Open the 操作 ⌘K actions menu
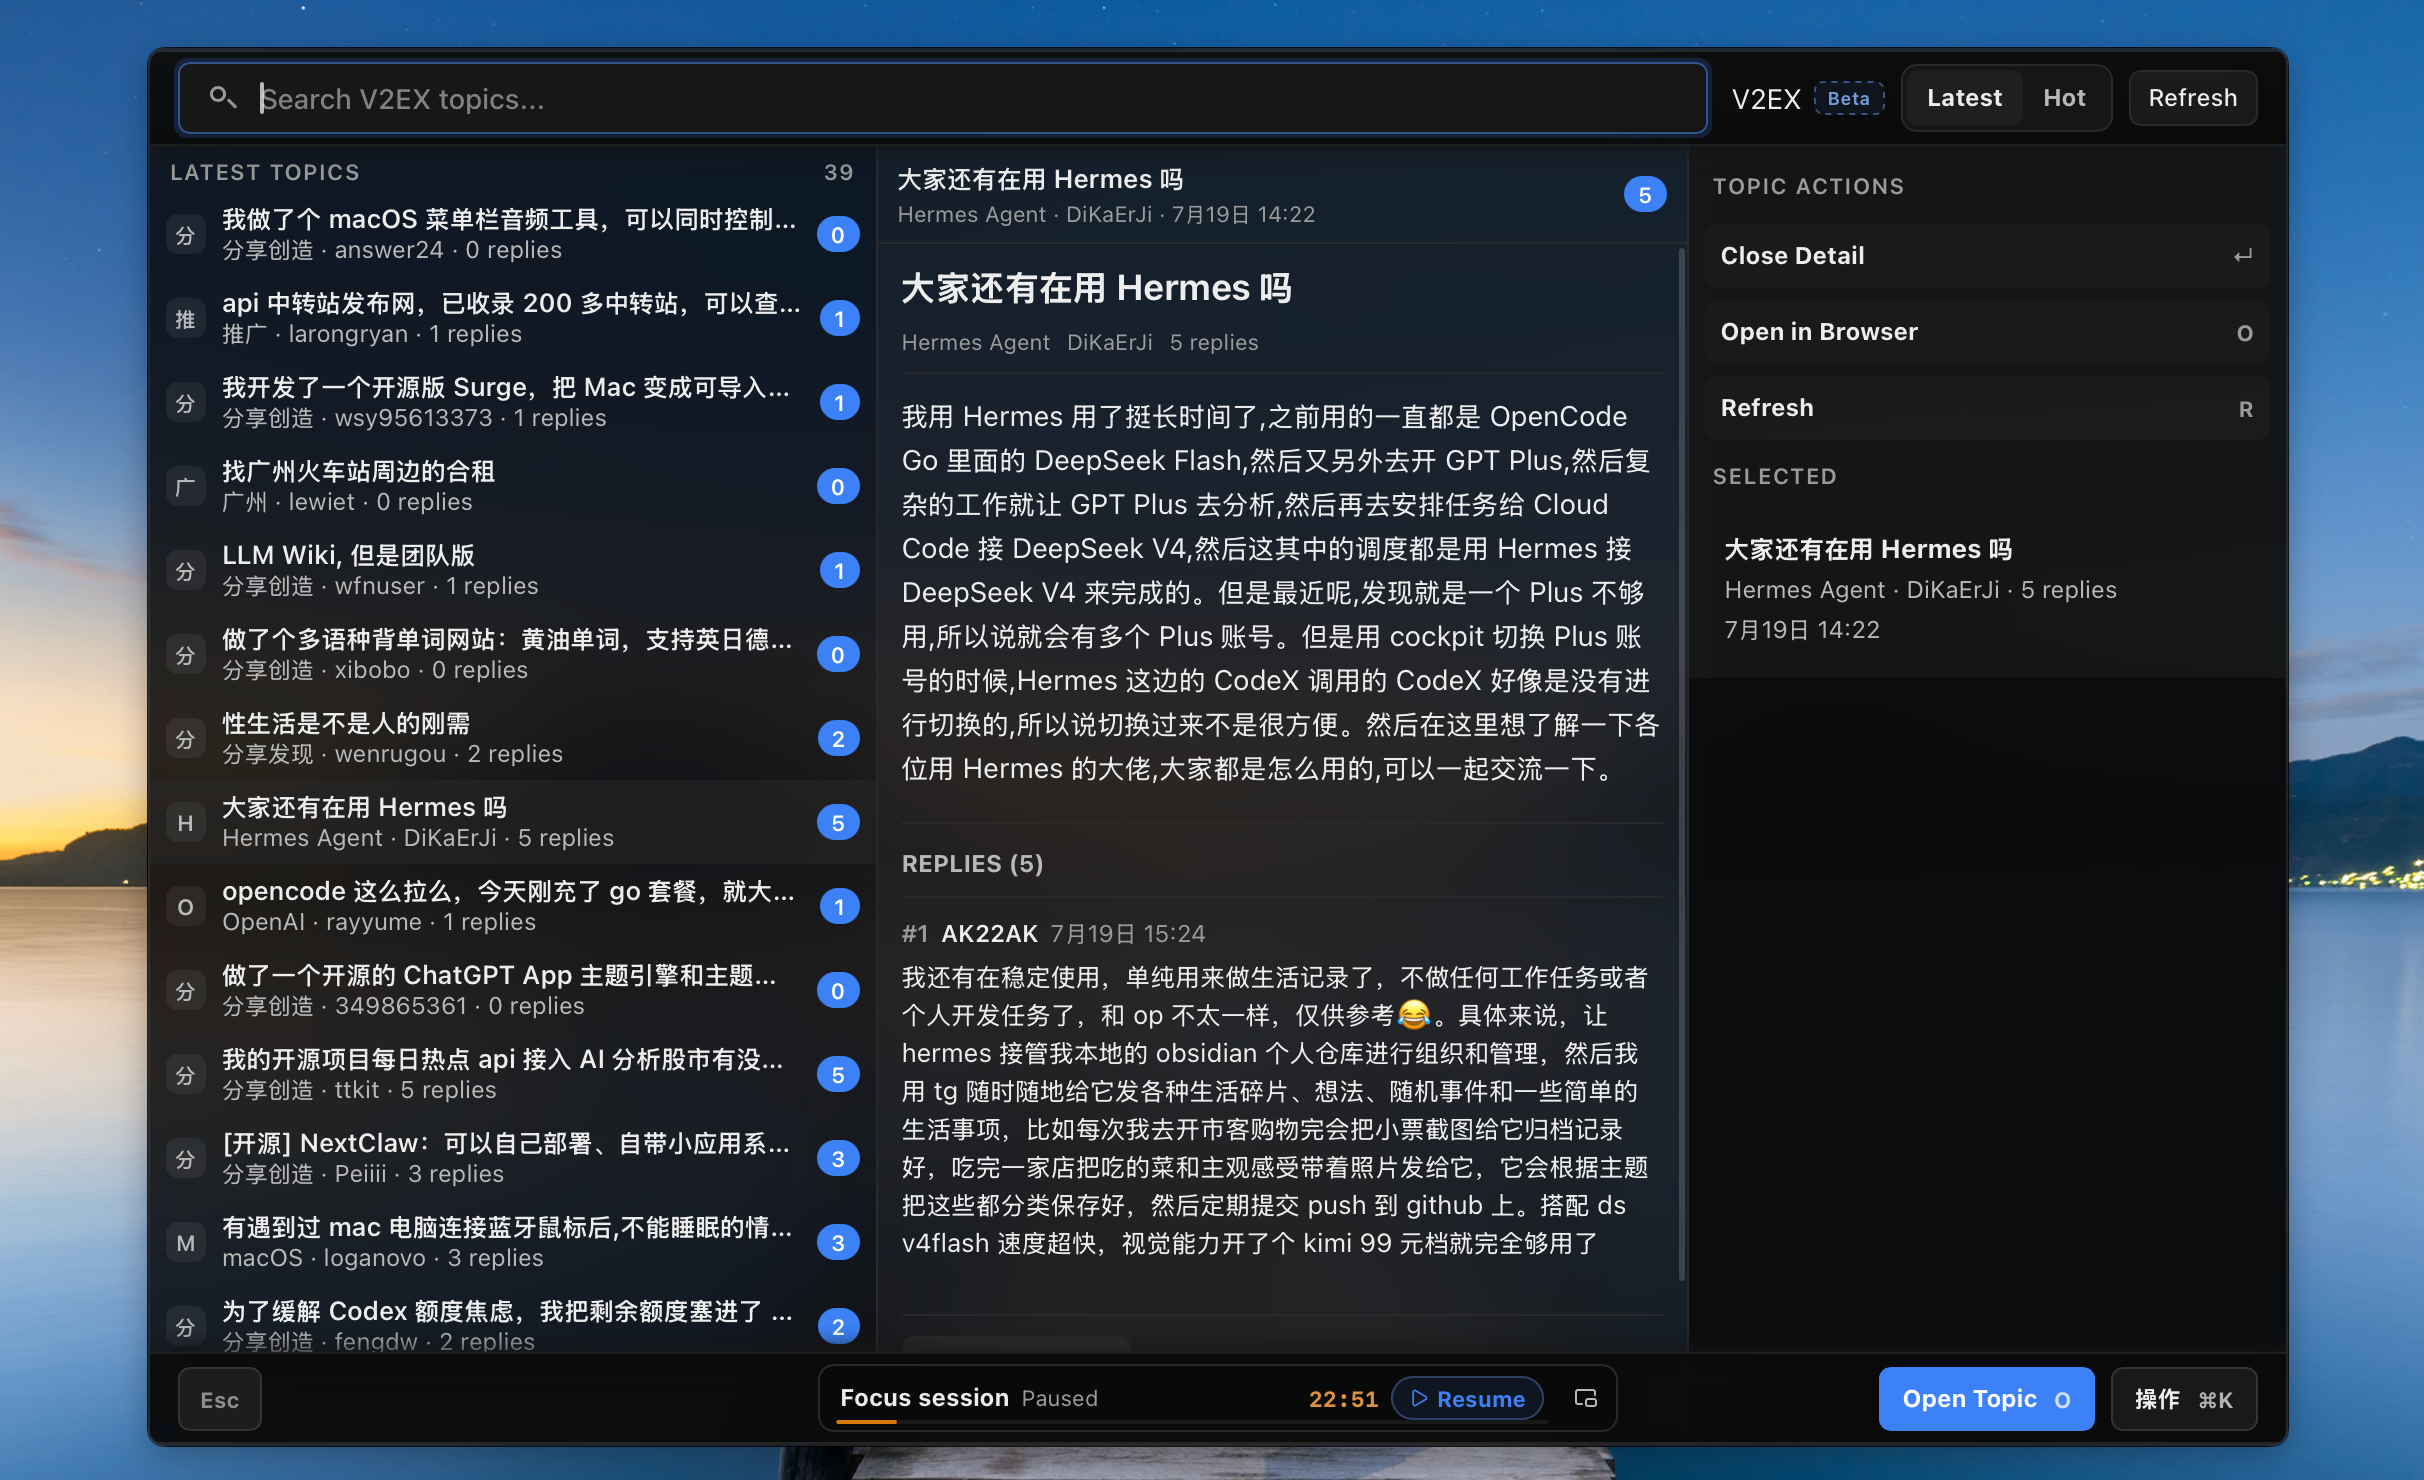 (x=2184, y=1399)
